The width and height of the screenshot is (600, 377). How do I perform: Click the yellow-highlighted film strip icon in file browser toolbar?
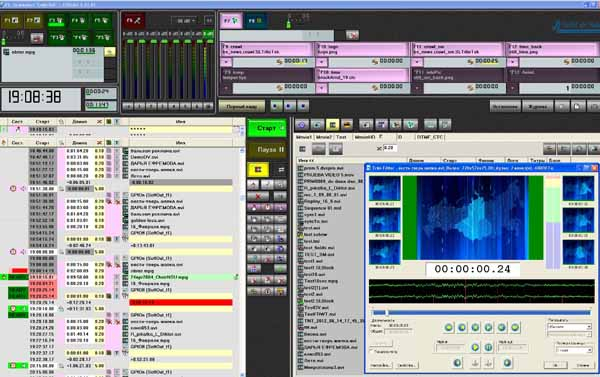[332, 124]
